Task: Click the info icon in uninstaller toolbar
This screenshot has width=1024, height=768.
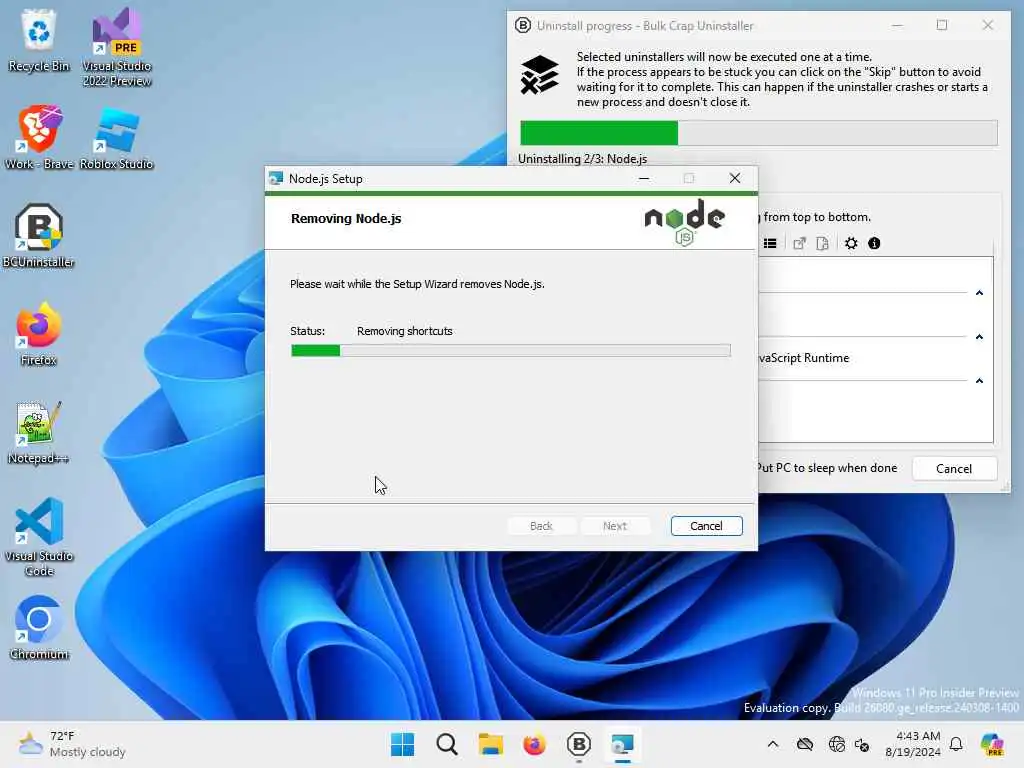Action: point(874,244)
